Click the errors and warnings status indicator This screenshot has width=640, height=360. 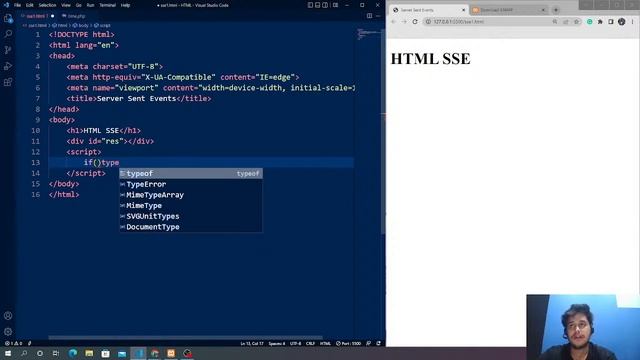[x=13, y=343]
